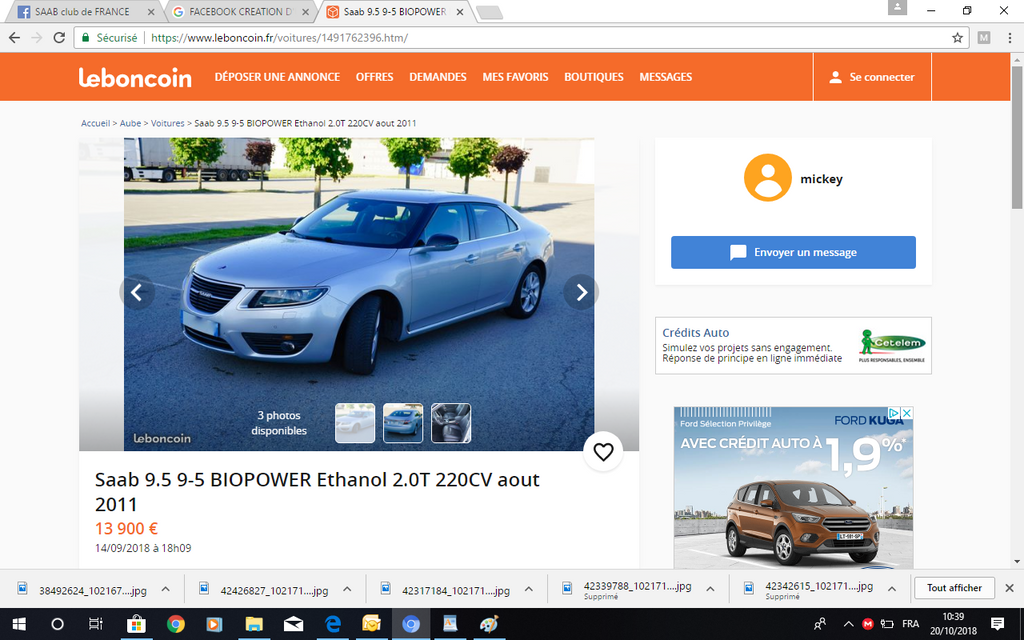Click the M extension icon beside the address bar
Screen dimensions: 1024x640
click(984, 38)
